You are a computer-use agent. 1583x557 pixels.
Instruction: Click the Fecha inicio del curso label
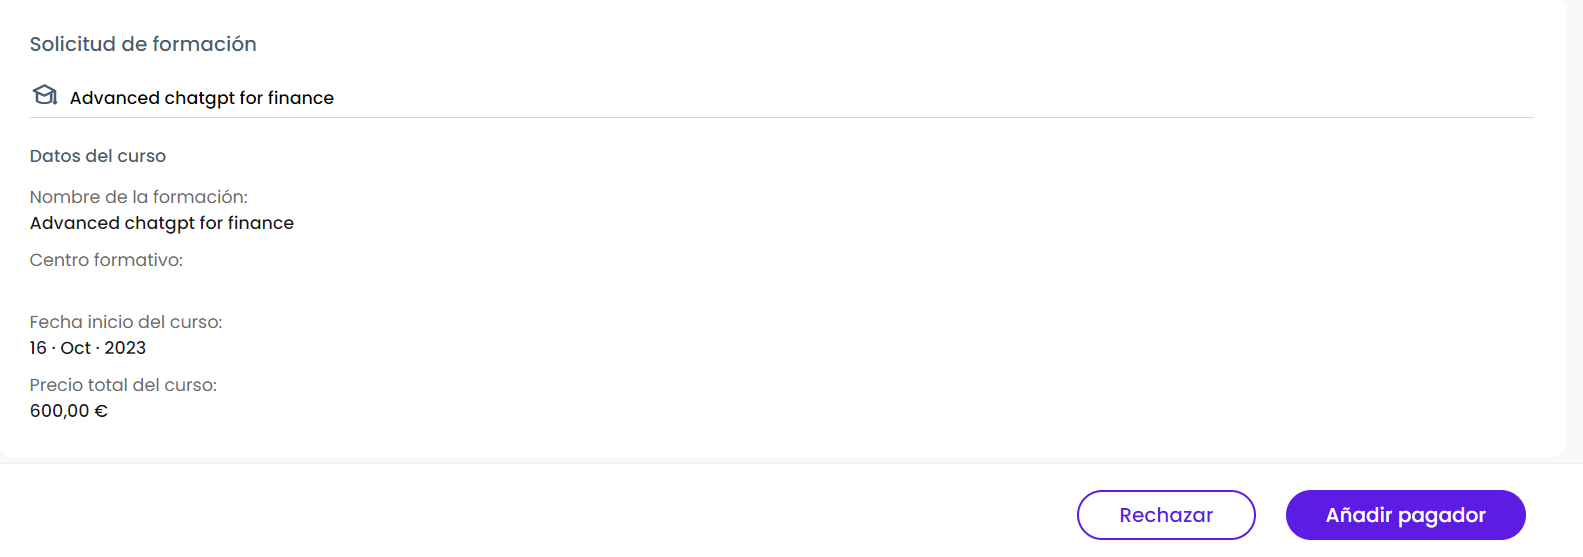coord(126,322)
